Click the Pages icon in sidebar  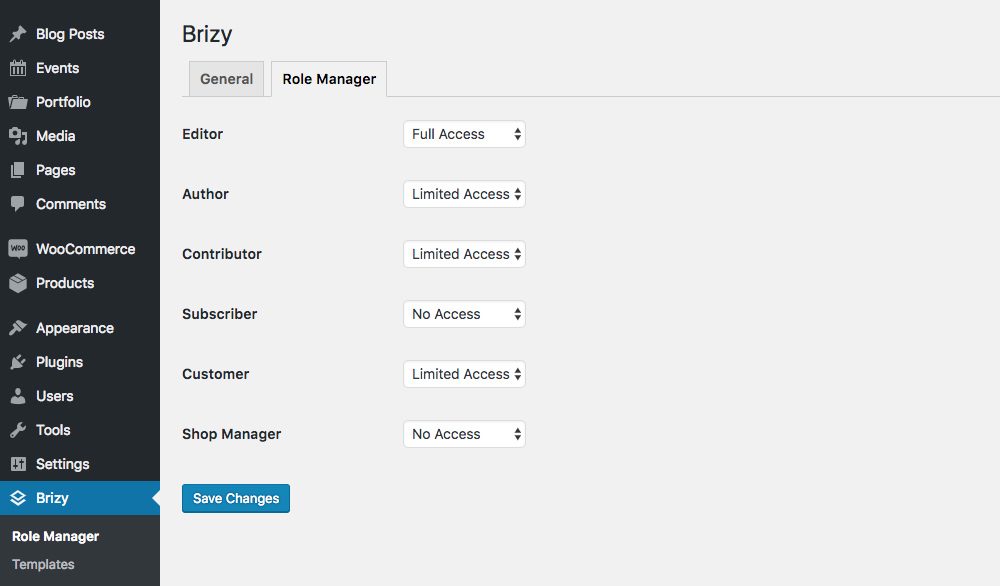(x=18, y=170)
